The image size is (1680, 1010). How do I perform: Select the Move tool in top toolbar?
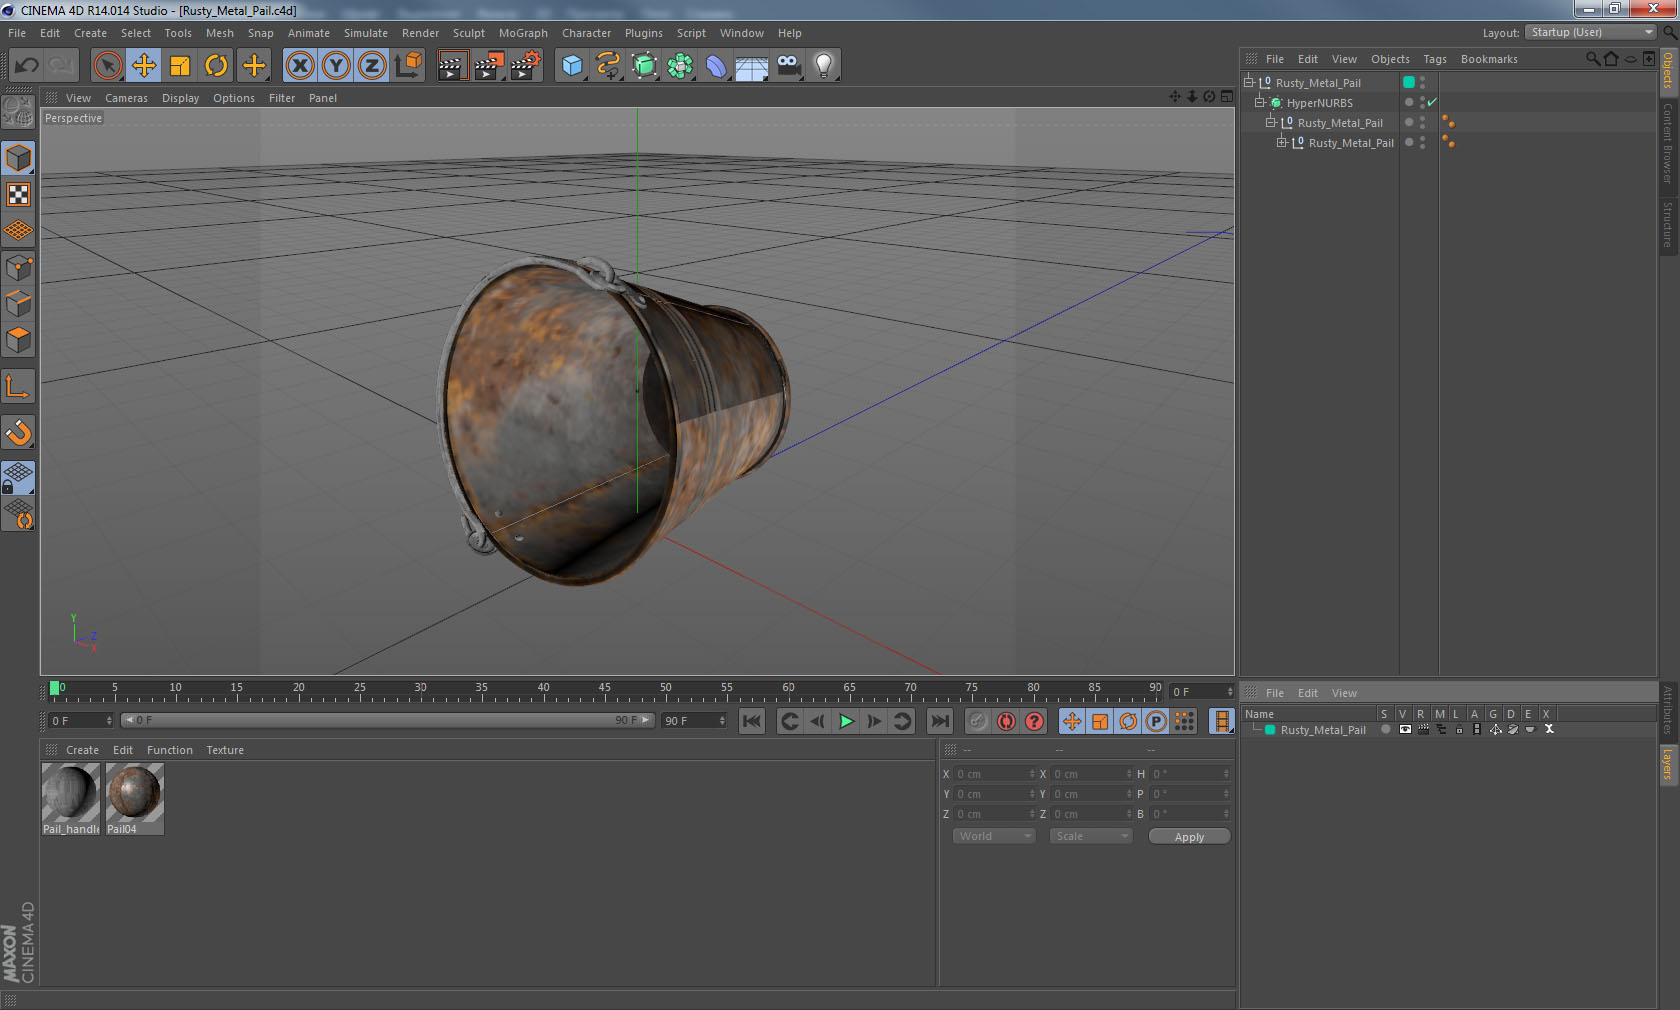[x=144, y=66]
